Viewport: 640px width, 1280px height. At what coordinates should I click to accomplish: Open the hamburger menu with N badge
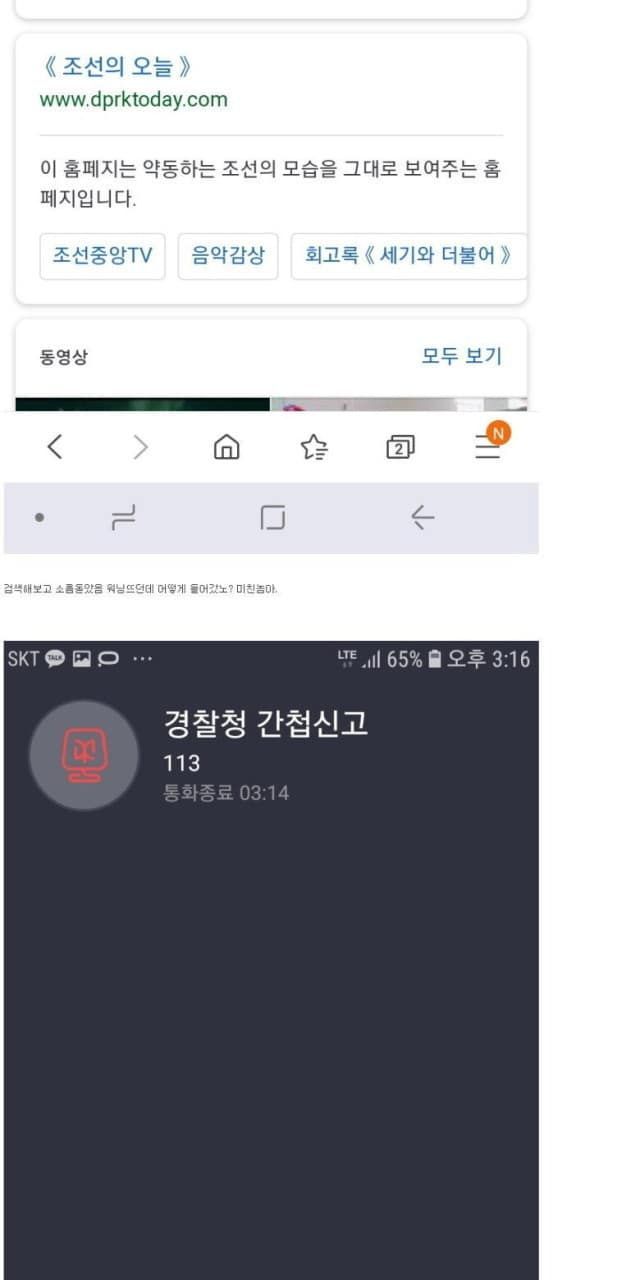click(489, 441)
